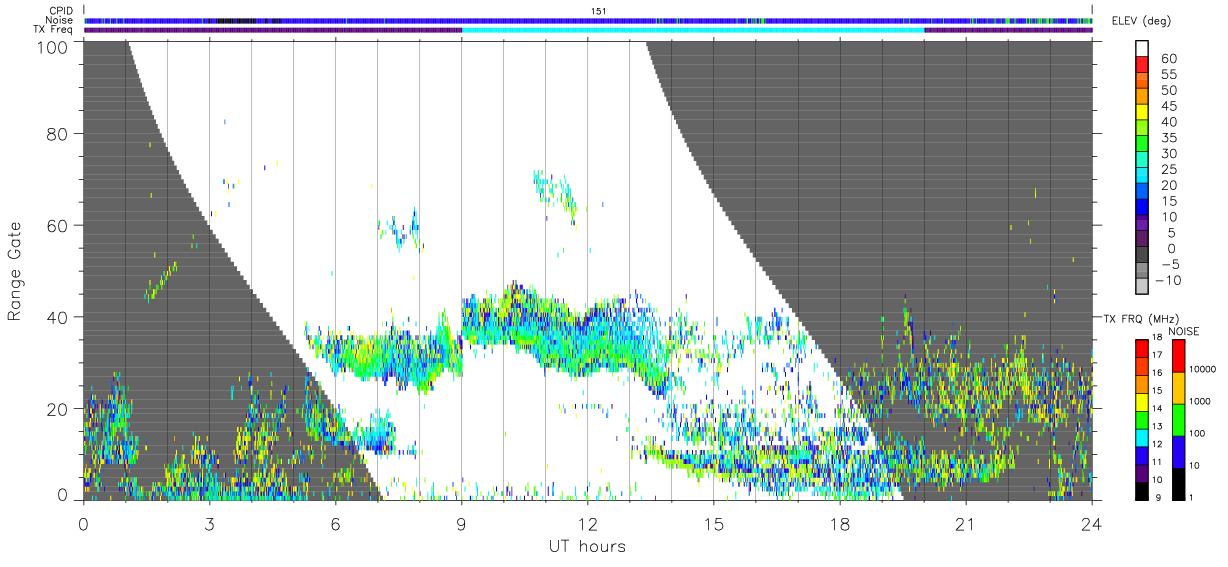
Task: Click the white top swatch of ELEV colorbar
Action: point(1143,47)
